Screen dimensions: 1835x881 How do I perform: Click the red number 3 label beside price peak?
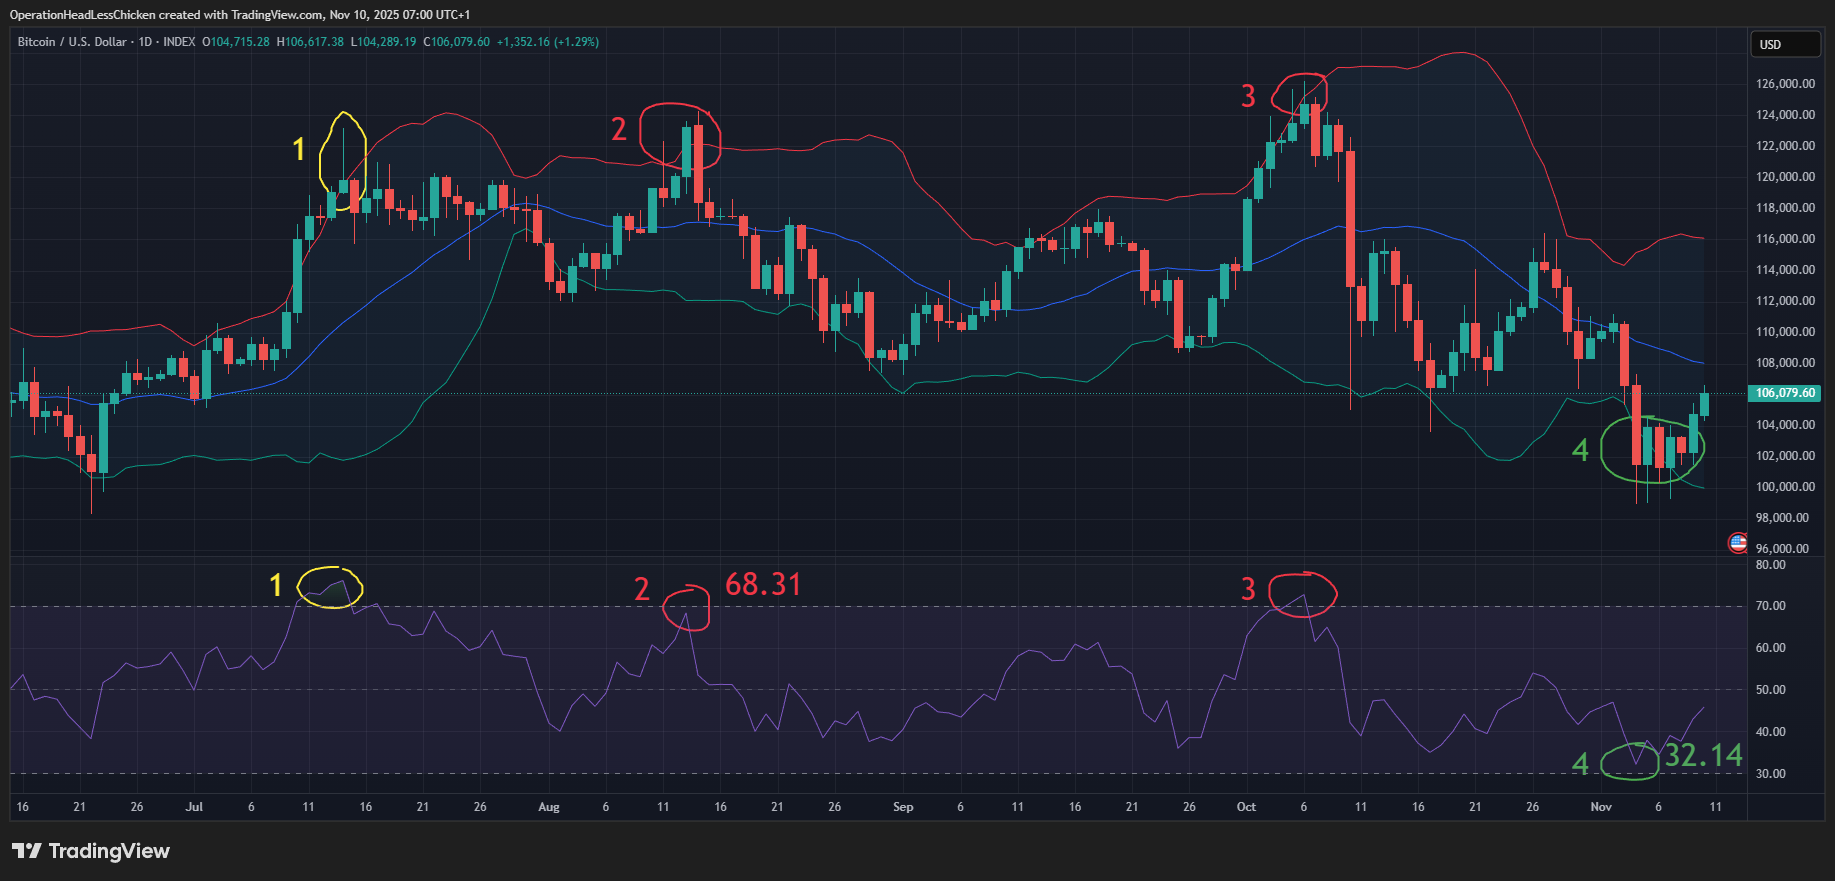coord(1248,96)
